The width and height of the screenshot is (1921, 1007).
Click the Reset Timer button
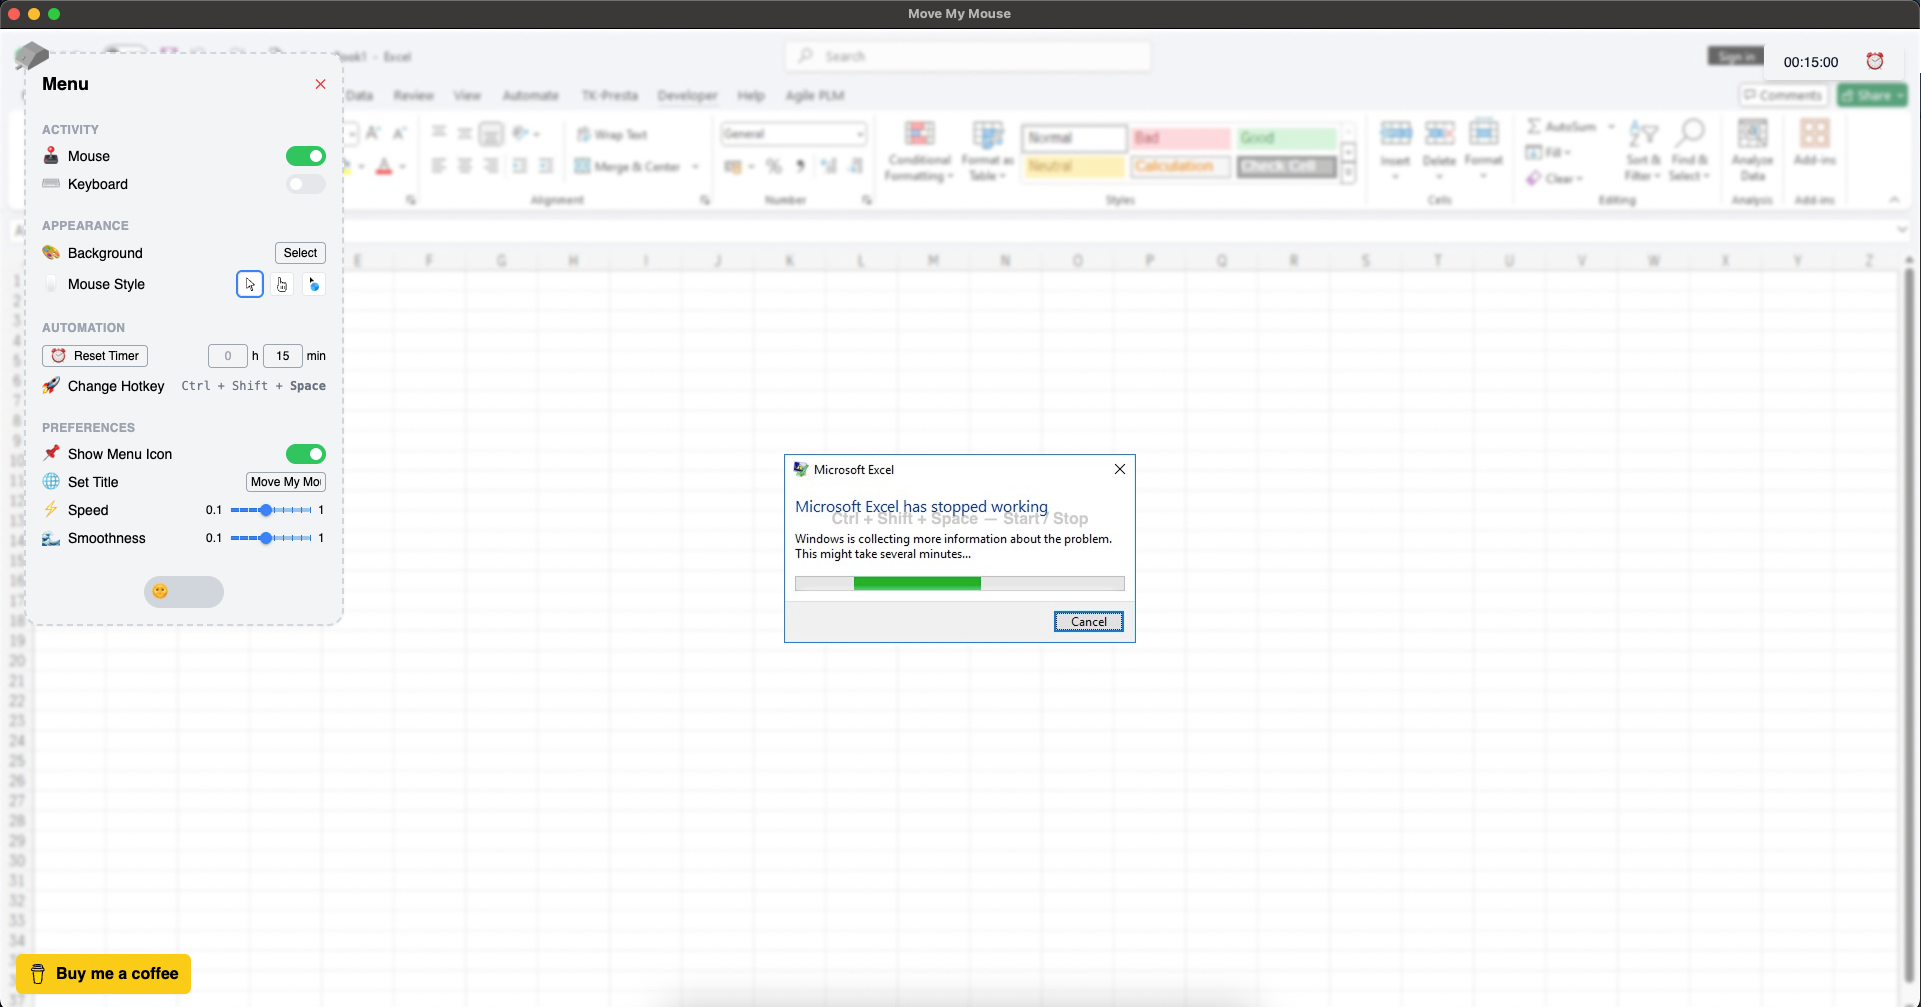pos(95,356)
